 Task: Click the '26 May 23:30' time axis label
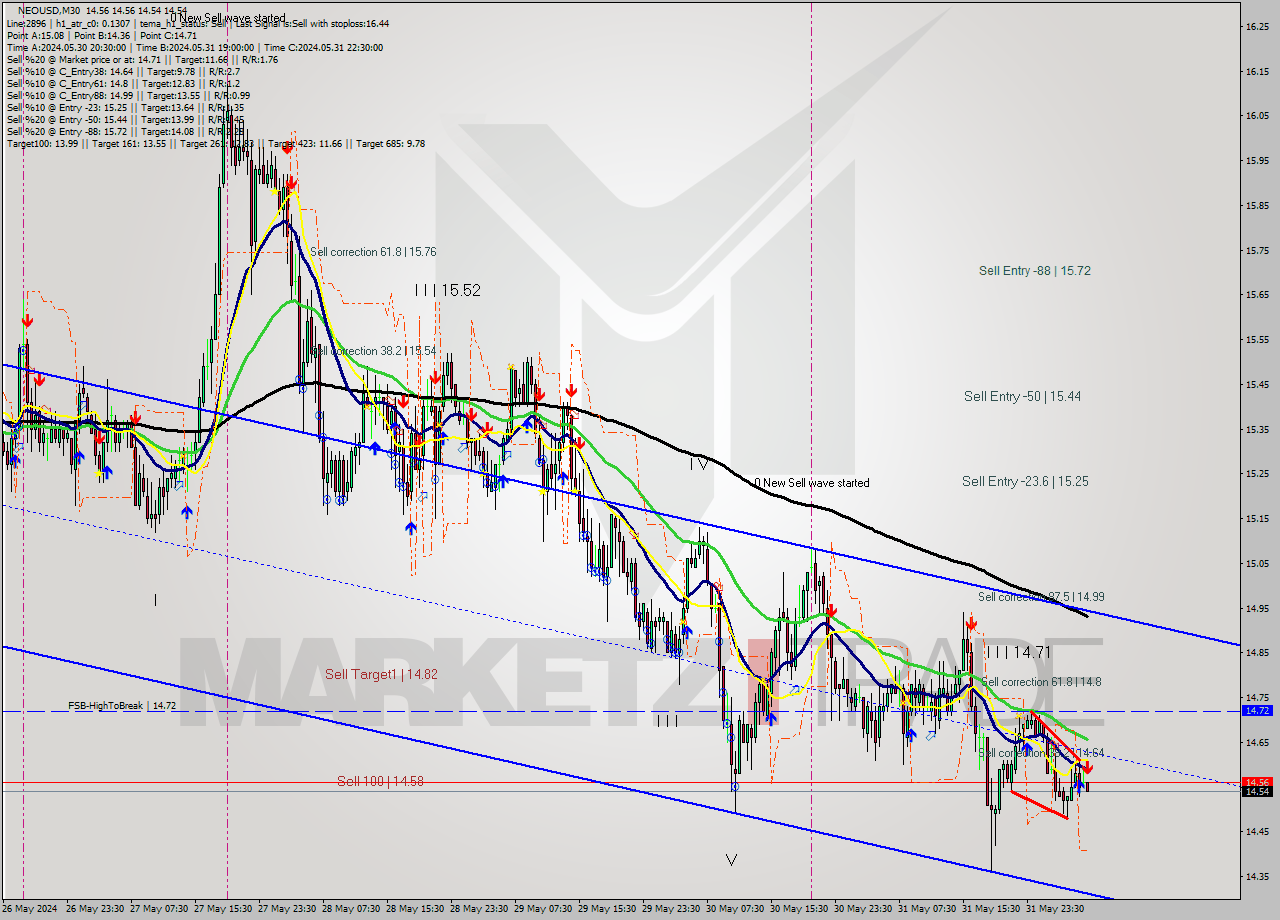click(x=96, y=909)
